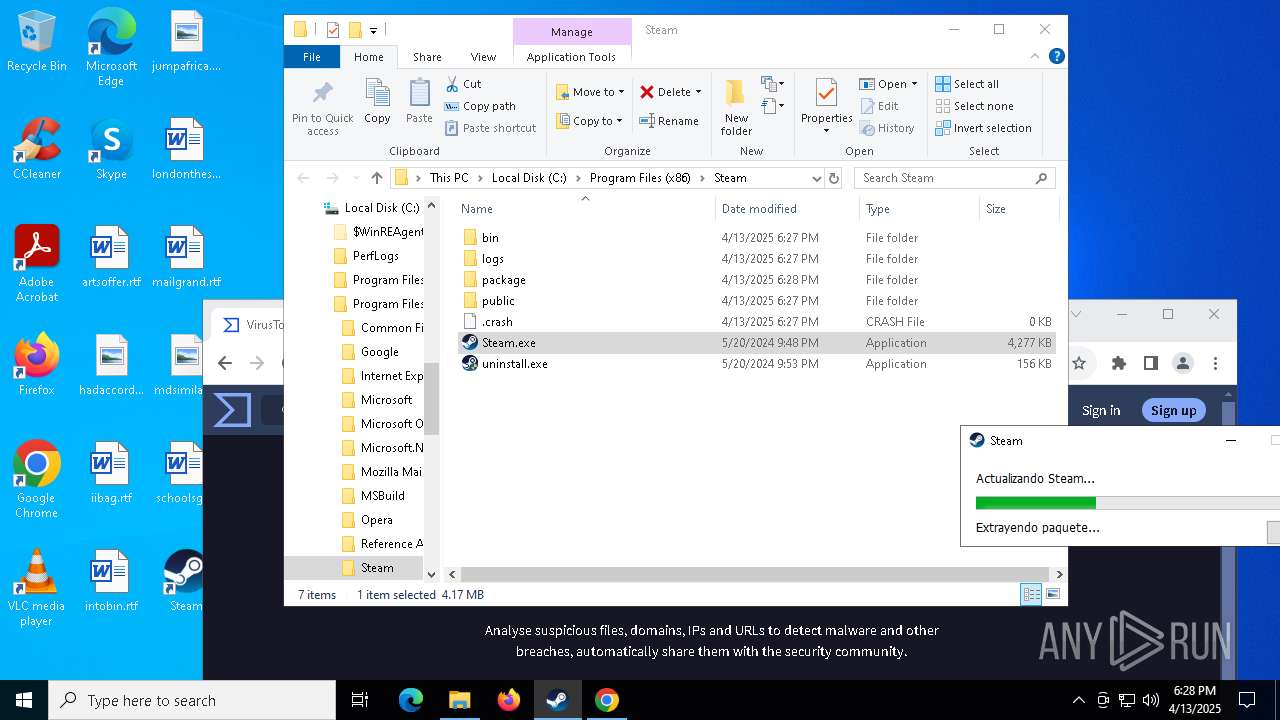Click the Windows Start button
The image size is (1280, 720).
click(24, 700)
